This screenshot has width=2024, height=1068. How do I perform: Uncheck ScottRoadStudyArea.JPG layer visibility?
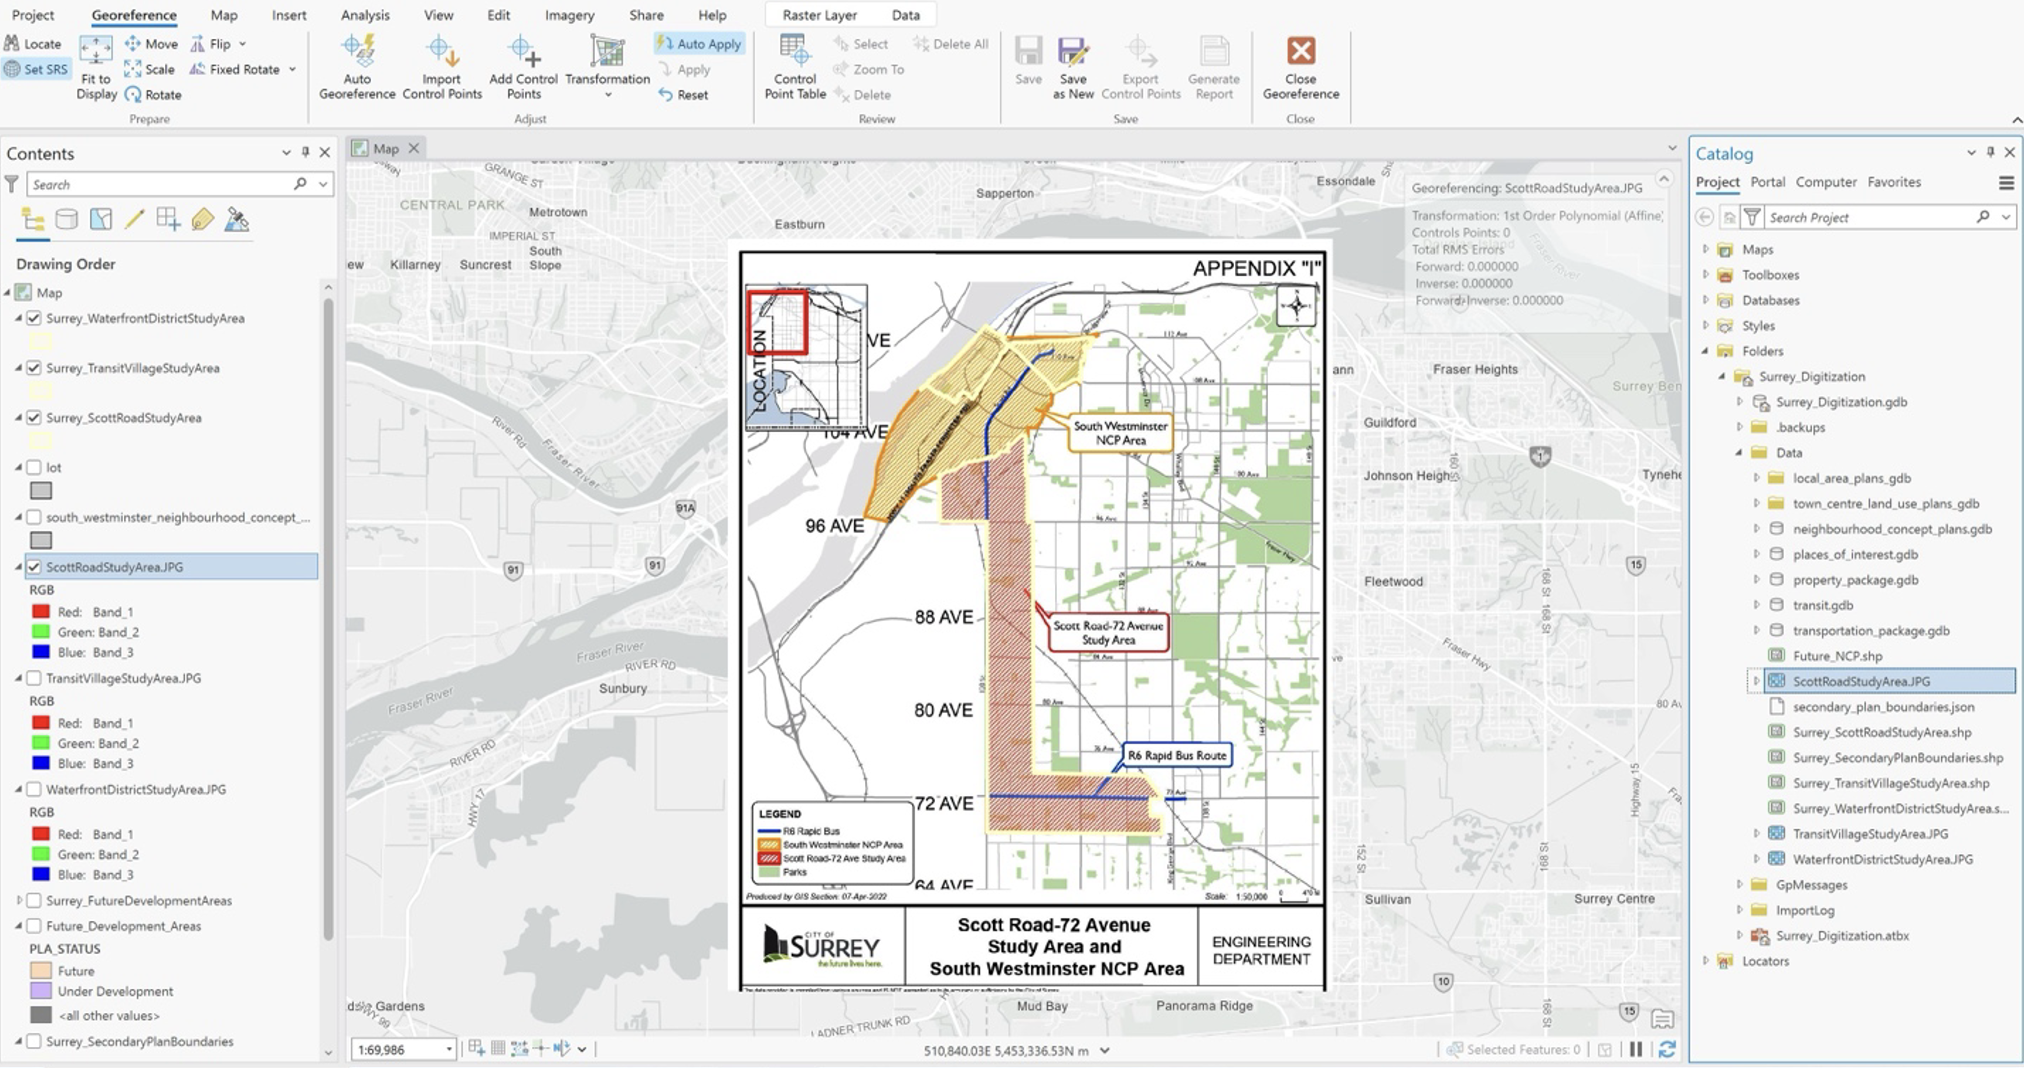[34, 567]
